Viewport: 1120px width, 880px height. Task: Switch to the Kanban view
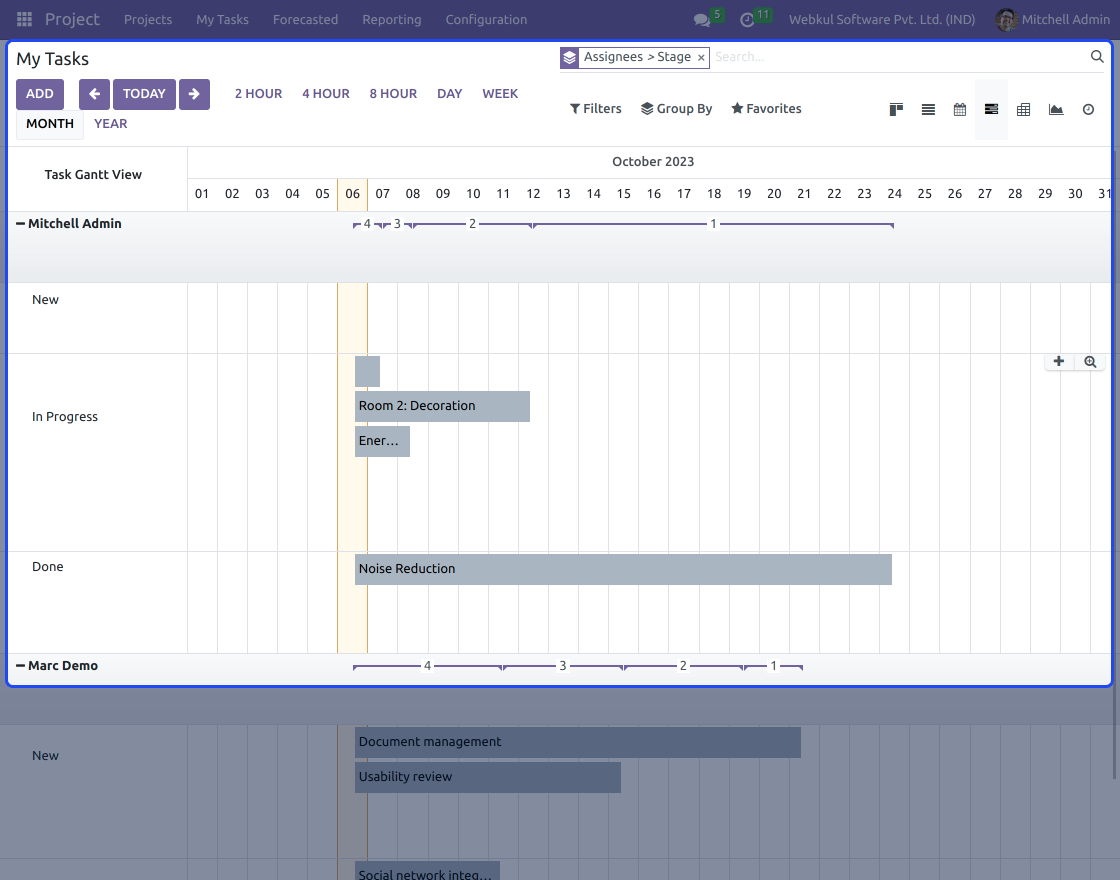[x=896, y=109]
